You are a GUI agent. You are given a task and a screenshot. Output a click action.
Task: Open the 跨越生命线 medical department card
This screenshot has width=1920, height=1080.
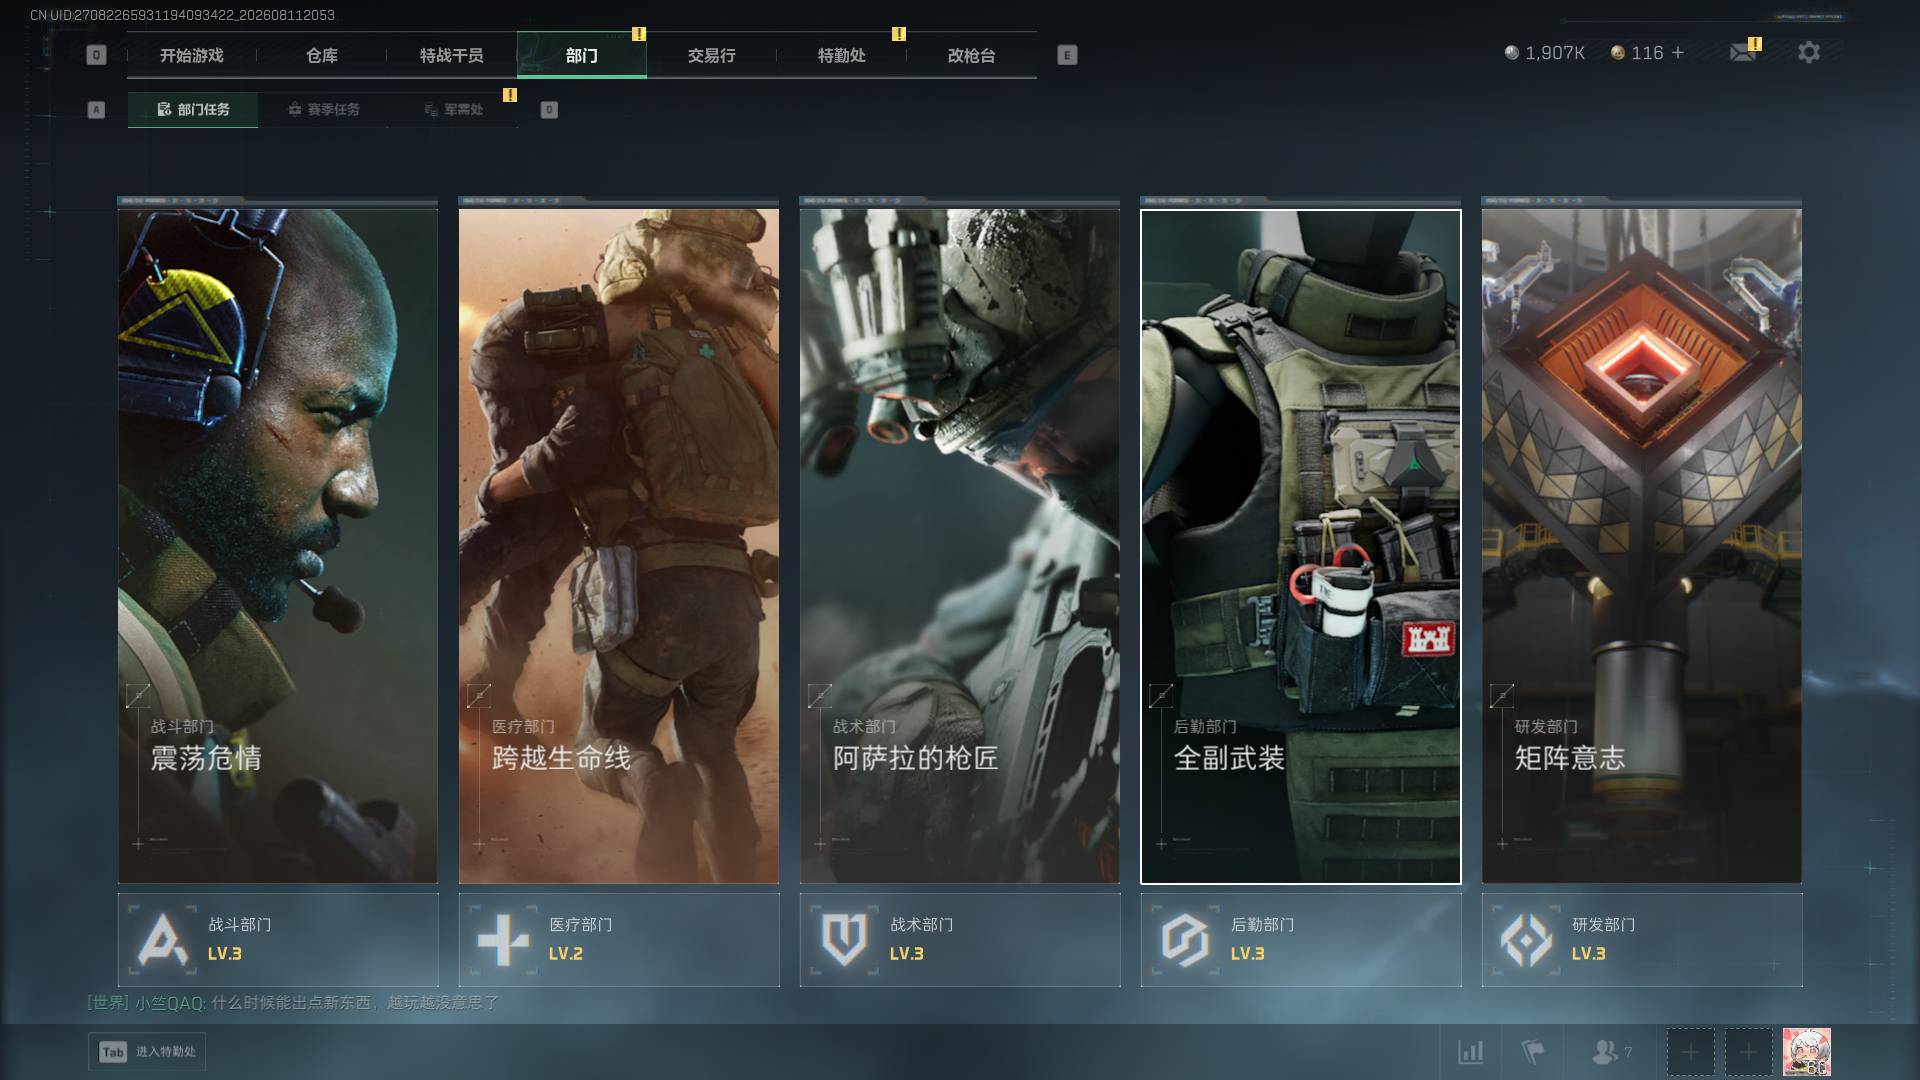pyautogui.click(x=619, y=546)
